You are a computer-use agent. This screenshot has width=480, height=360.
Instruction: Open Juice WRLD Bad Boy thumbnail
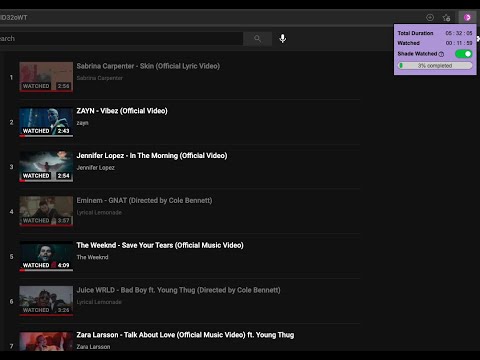(46, 301)
